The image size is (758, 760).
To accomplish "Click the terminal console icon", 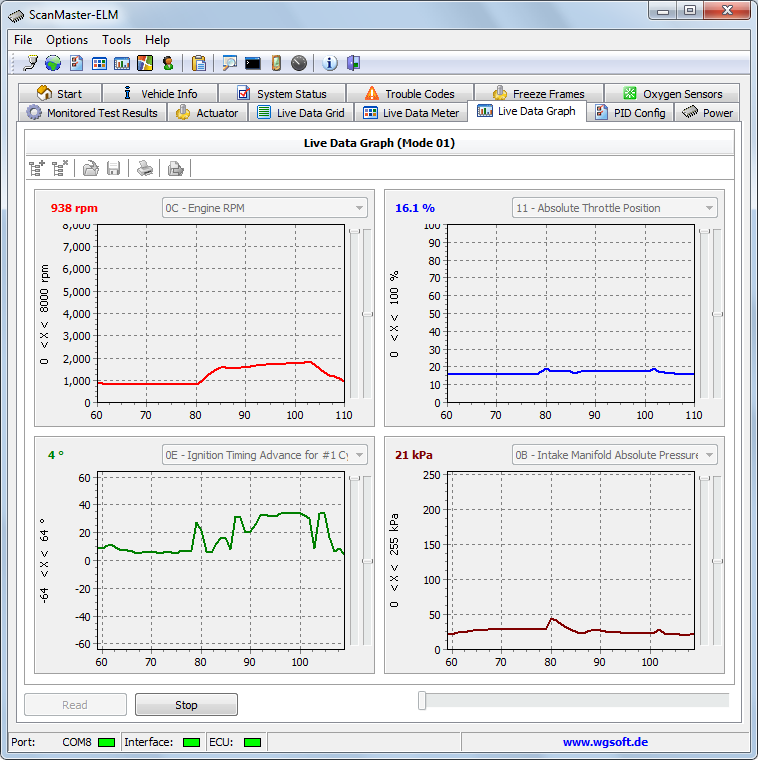I will pyautogui.click(x=253, y=63).
